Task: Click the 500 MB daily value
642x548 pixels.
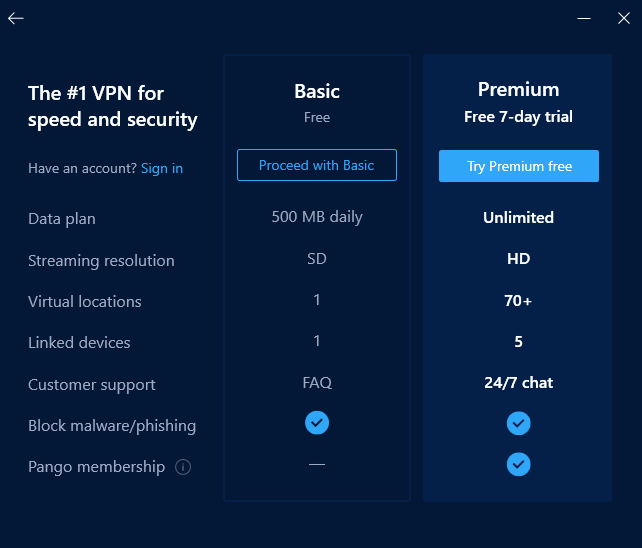Action: (317, 217)
